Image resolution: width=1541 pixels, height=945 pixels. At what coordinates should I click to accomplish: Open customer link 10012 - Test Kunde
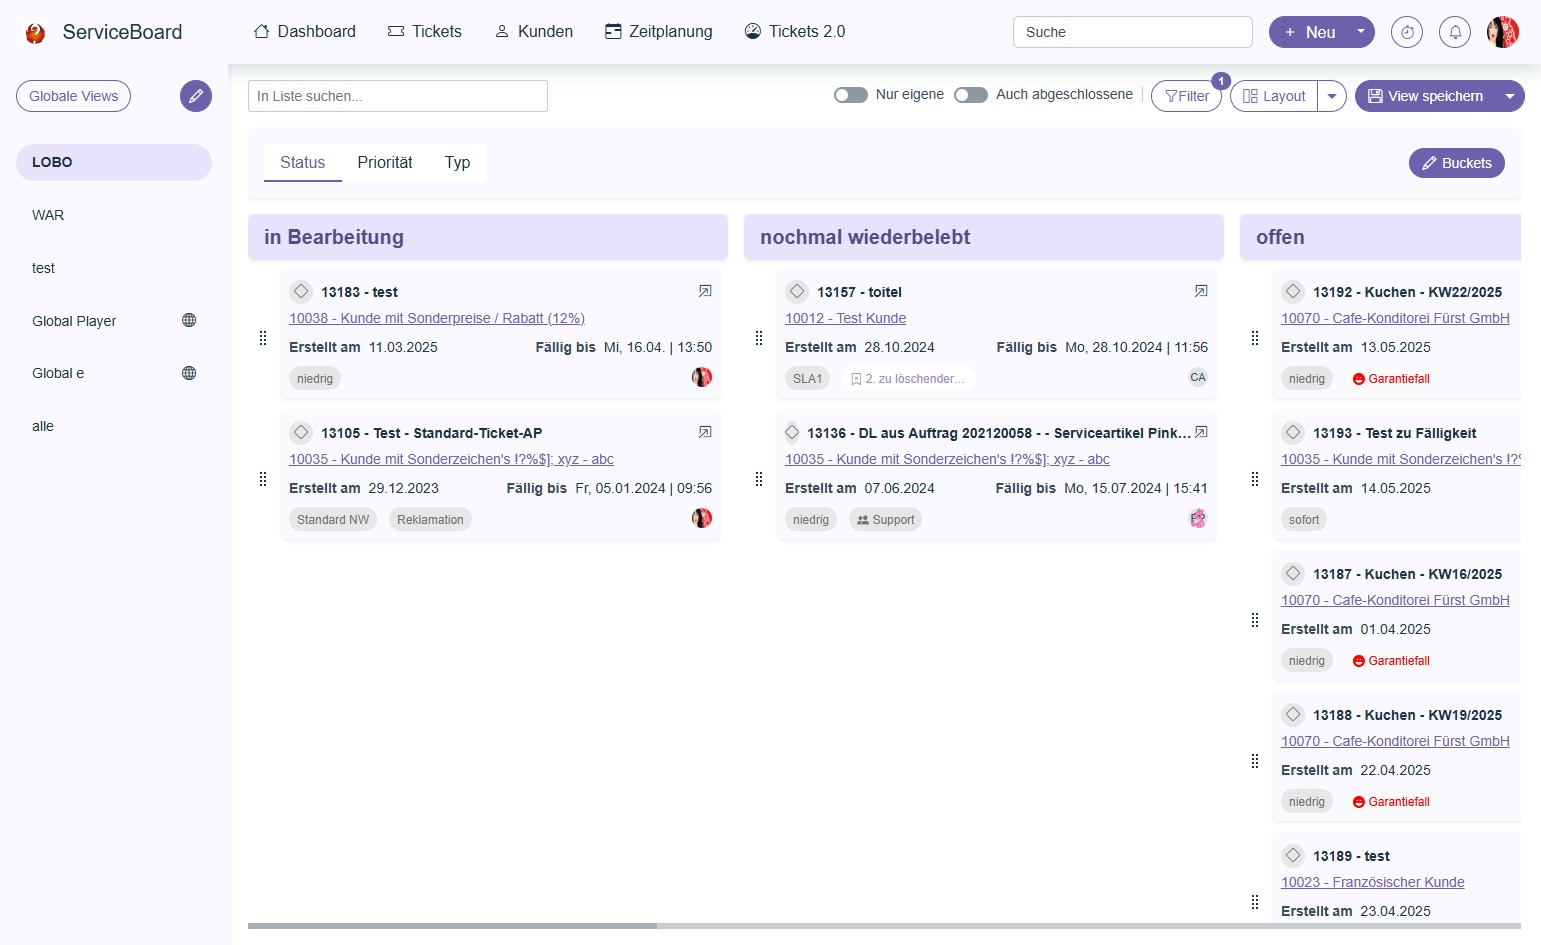pos(845,318)
